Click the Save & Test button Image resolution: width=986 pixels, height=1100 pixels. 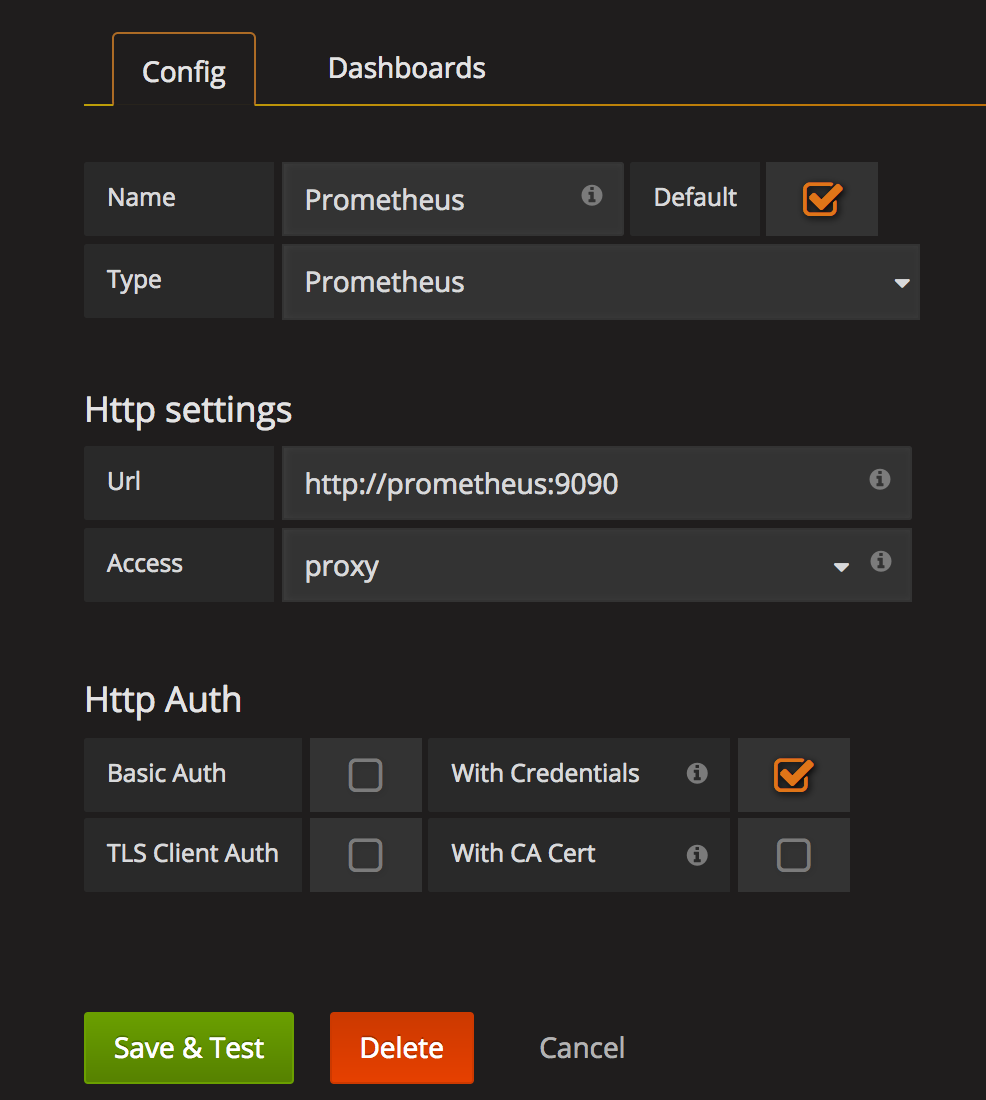[x=189, y=1047]
